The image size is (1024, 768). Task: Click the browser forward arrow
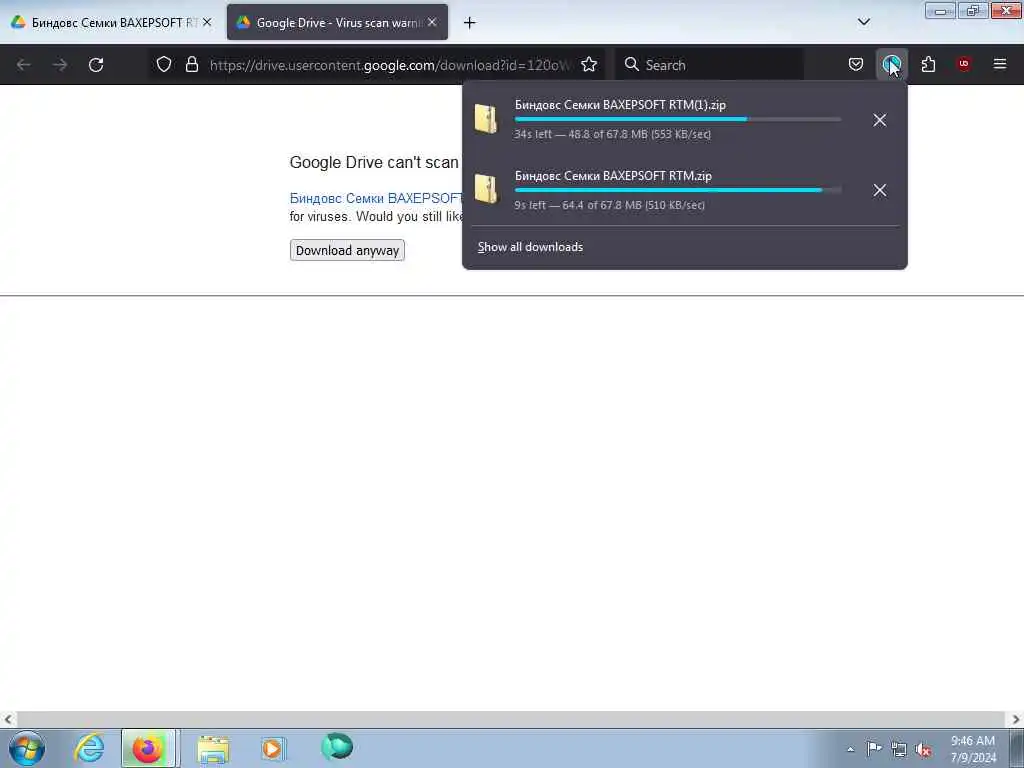[x=60, y=65]
